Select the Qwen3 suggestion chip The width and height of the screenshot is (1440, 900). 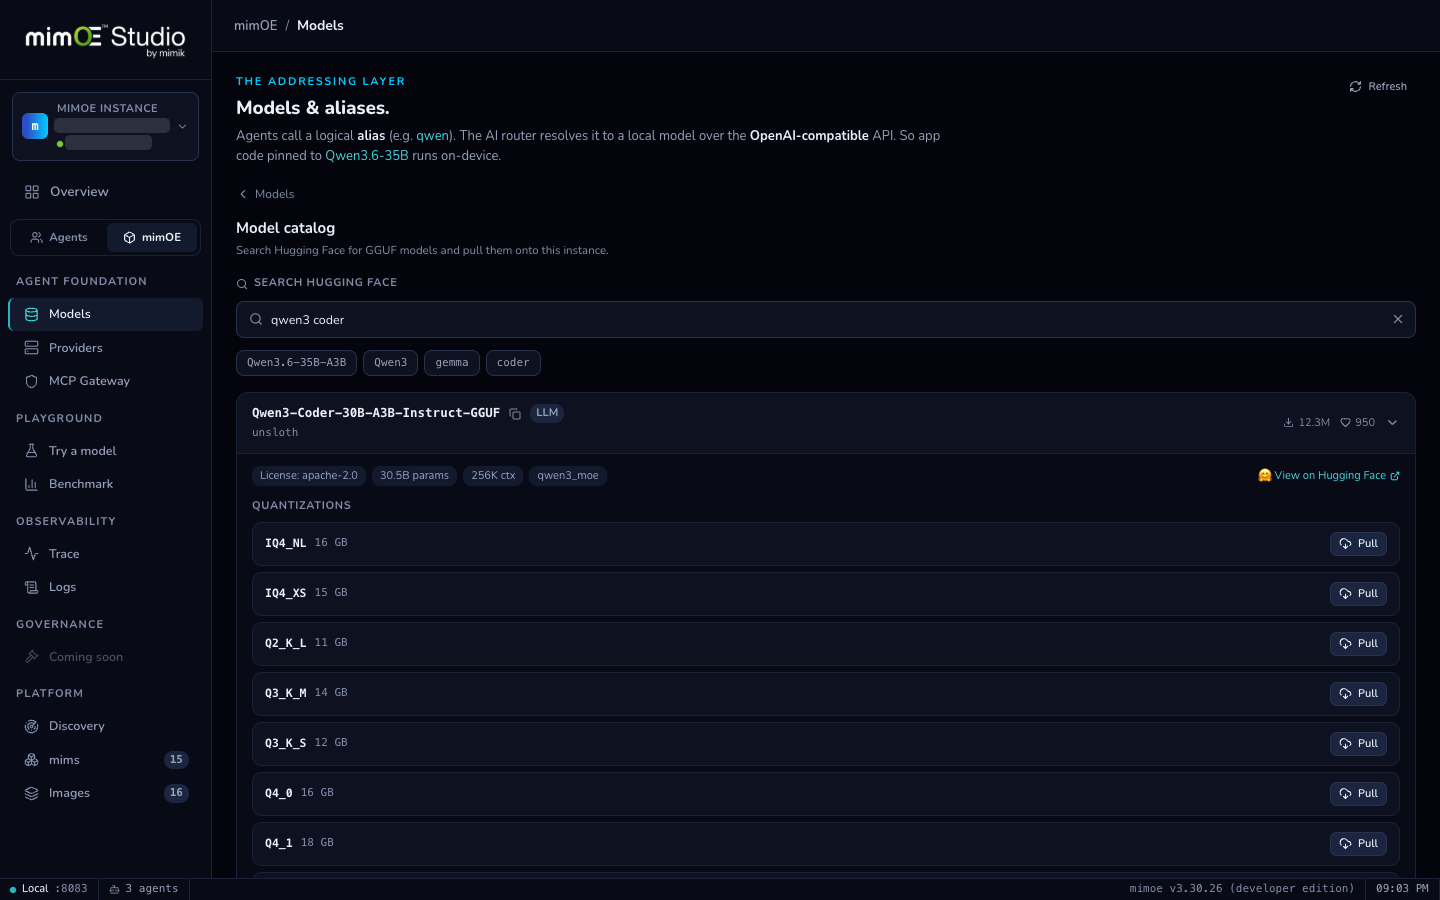(x=390, y=363)
